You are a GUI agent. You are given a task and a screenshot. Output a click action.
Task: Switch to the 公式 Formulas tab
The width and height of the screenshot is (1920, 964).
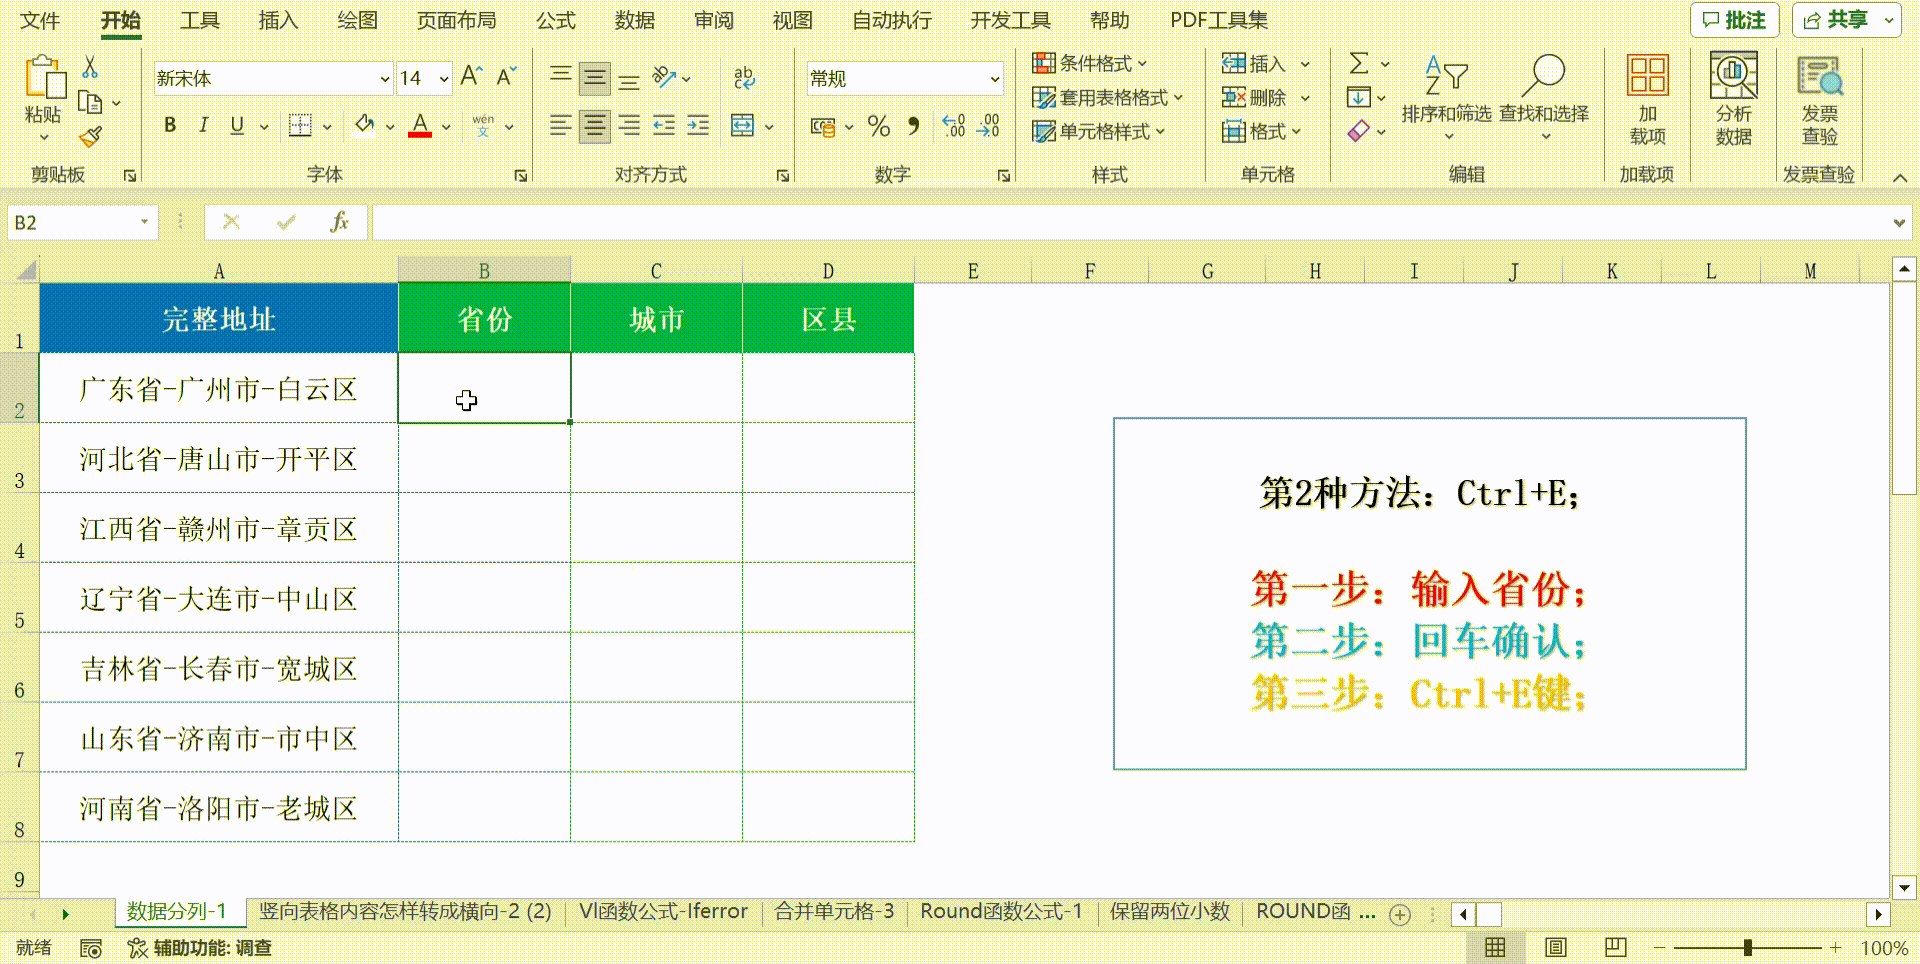tap(556, 20)
